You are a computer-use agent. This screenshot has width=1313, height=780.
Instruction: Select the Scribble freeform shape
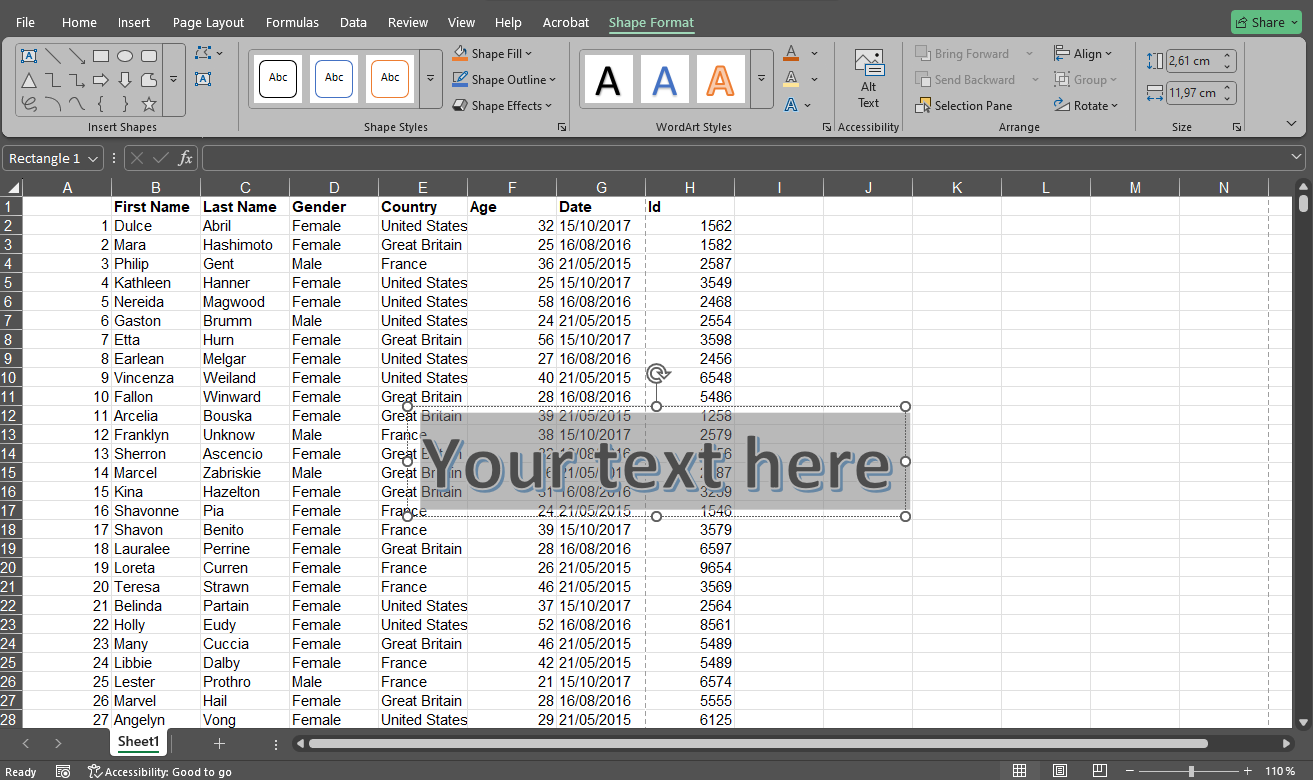click(29, 104)
